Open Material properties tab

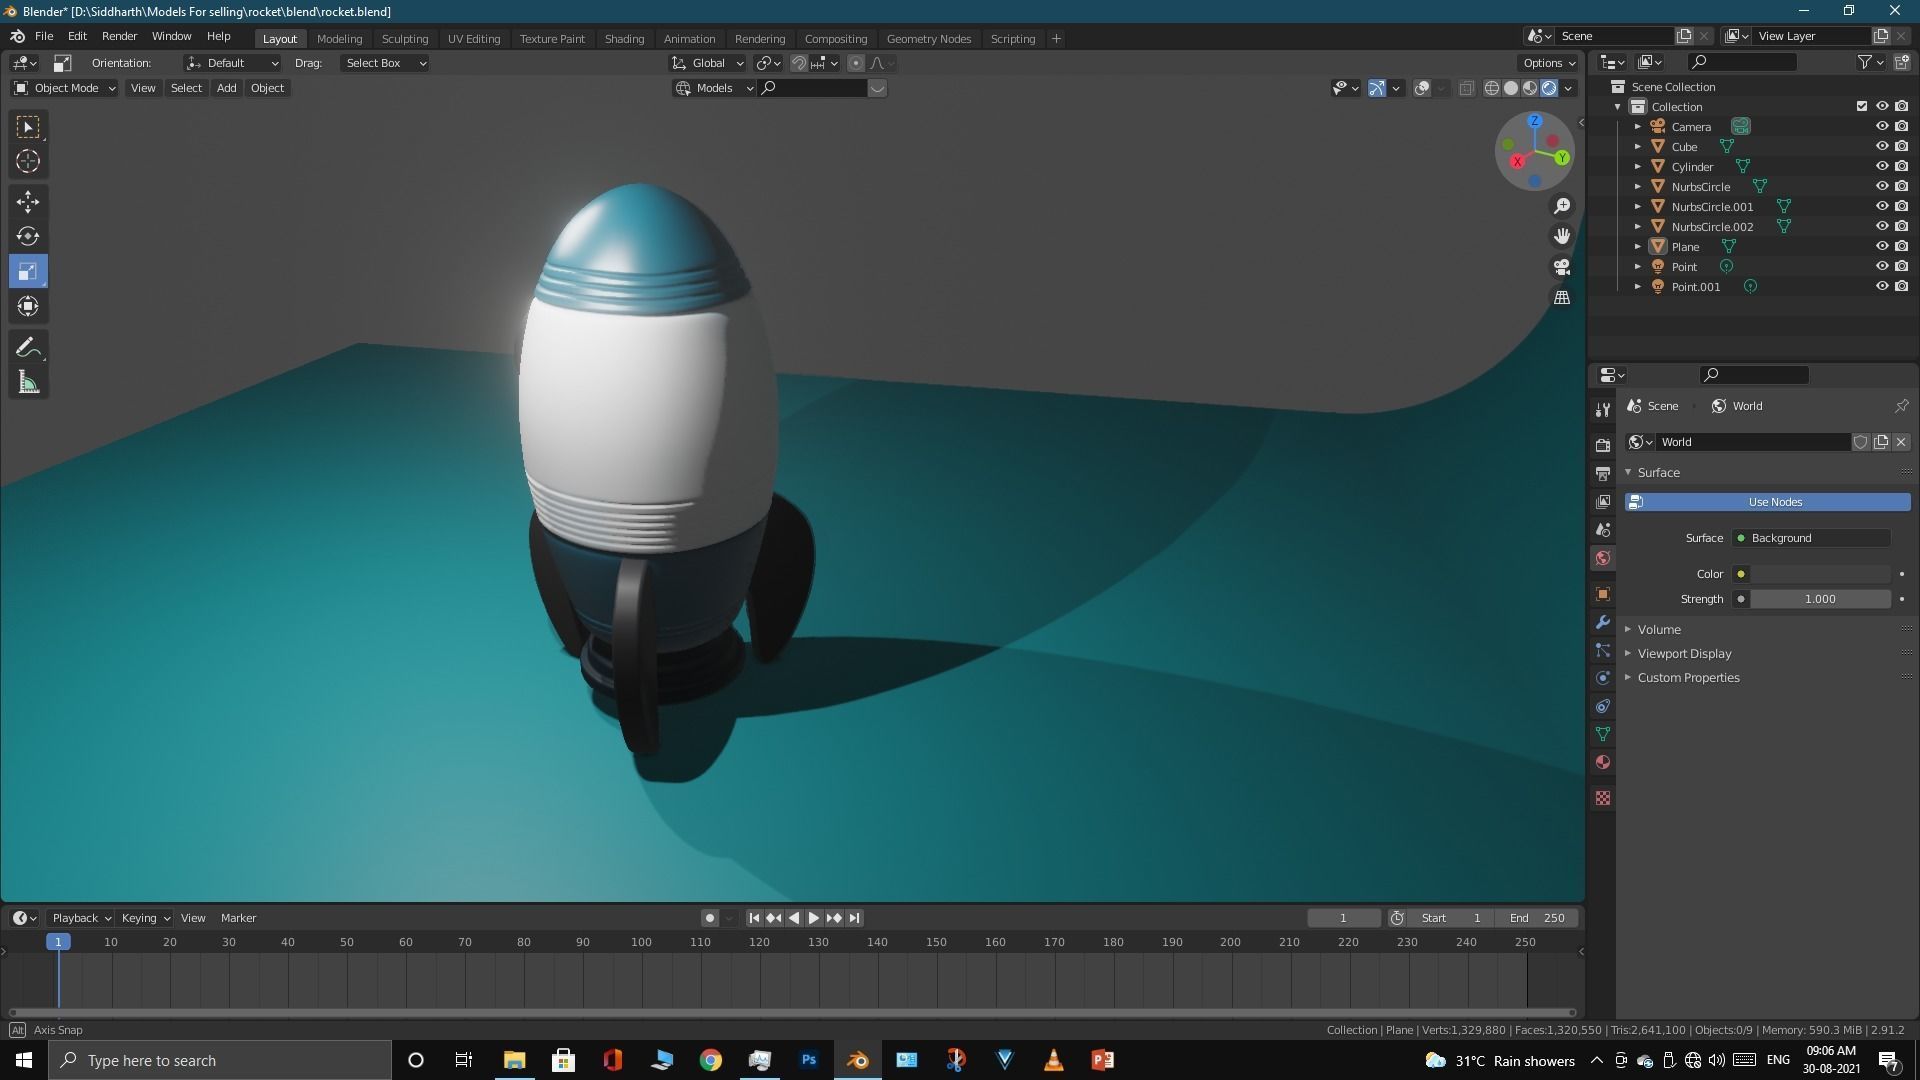[x=1603, y=762]
